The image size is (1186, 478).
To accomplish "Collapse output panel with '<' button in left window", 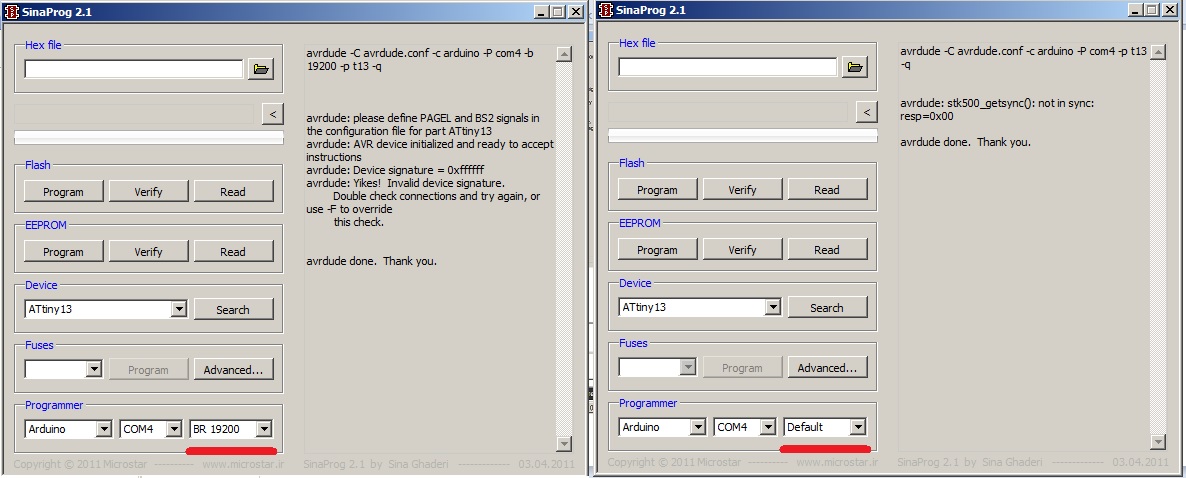I will click(272, 114).
